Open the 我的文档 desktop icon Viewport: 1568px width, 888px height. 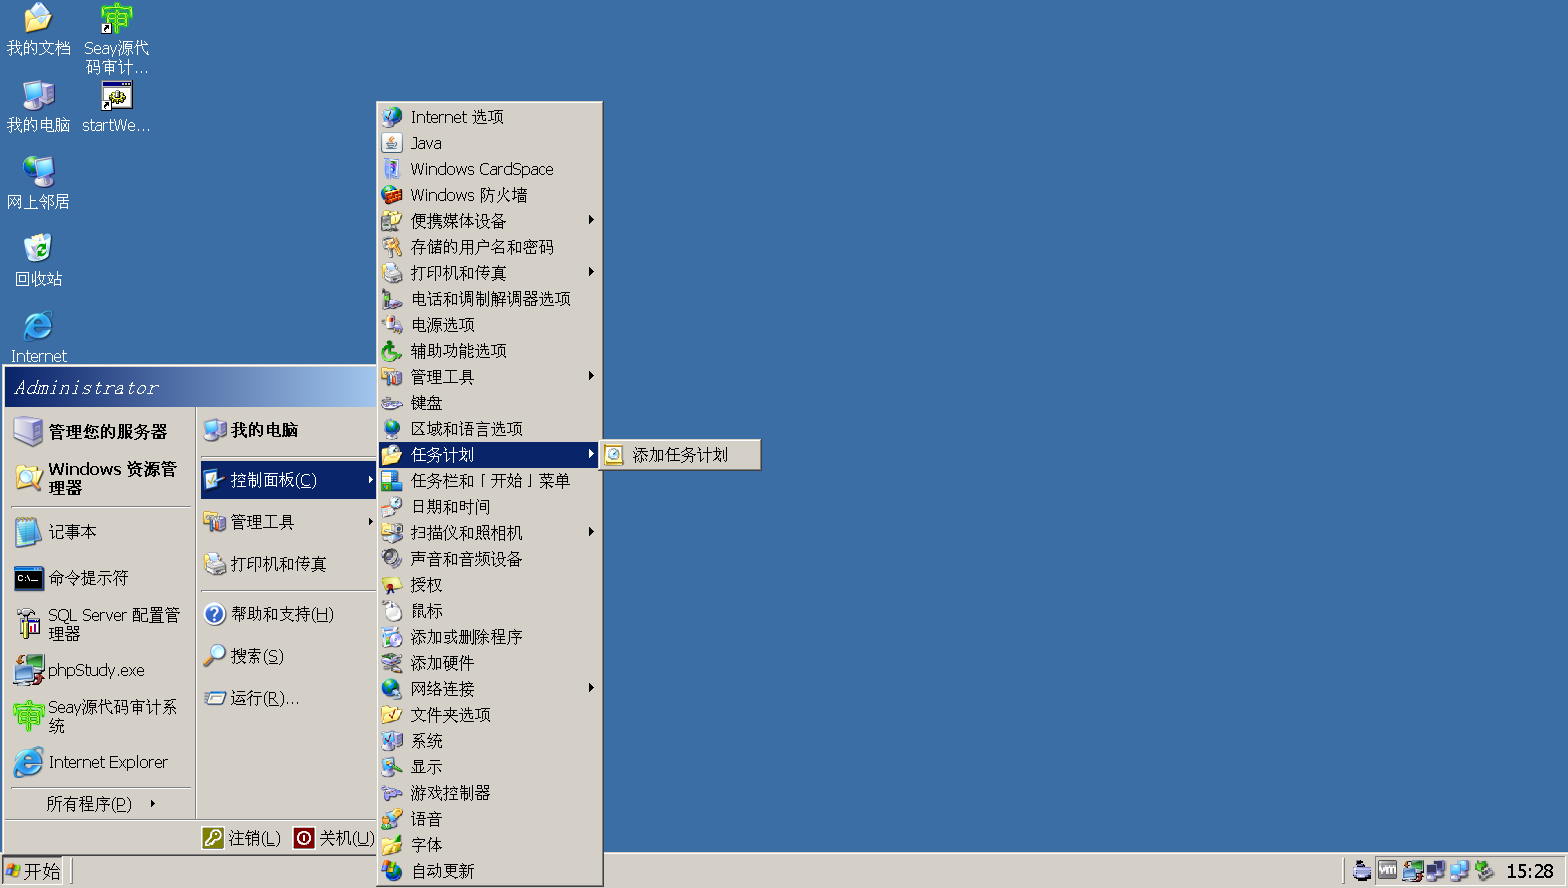tap(38, 30)
